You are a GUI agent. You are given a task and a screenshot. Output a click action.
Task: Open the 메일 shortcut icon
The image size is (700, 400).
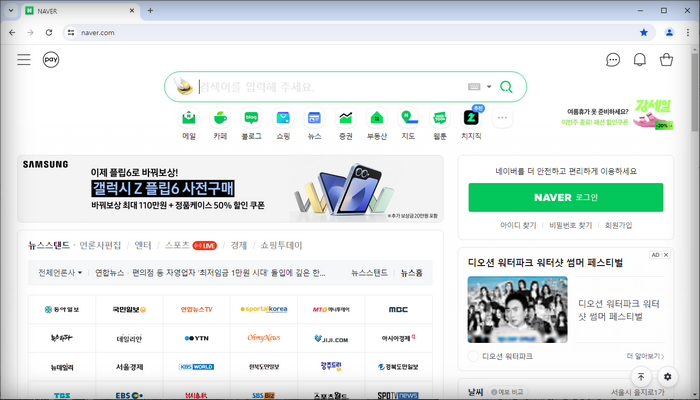click(x=189, y=118)
